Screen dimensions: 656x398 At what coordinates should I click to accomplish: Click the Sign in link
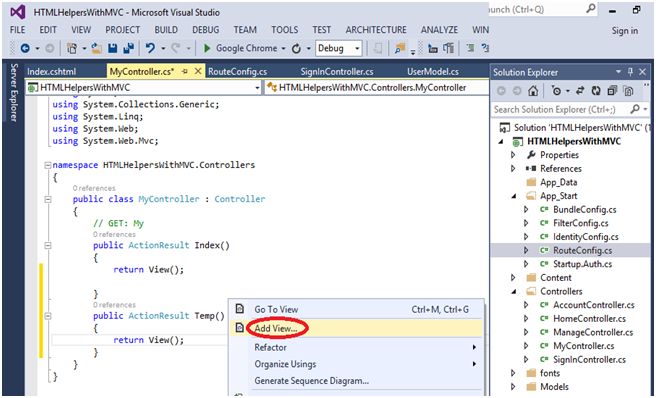625,31
